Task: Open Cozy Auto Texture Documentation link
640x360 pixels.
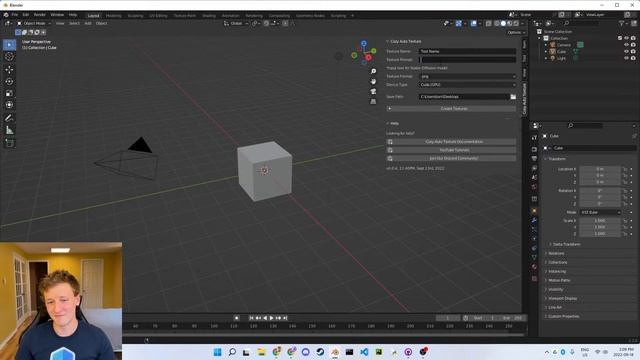Action: (x=451, y=142)
